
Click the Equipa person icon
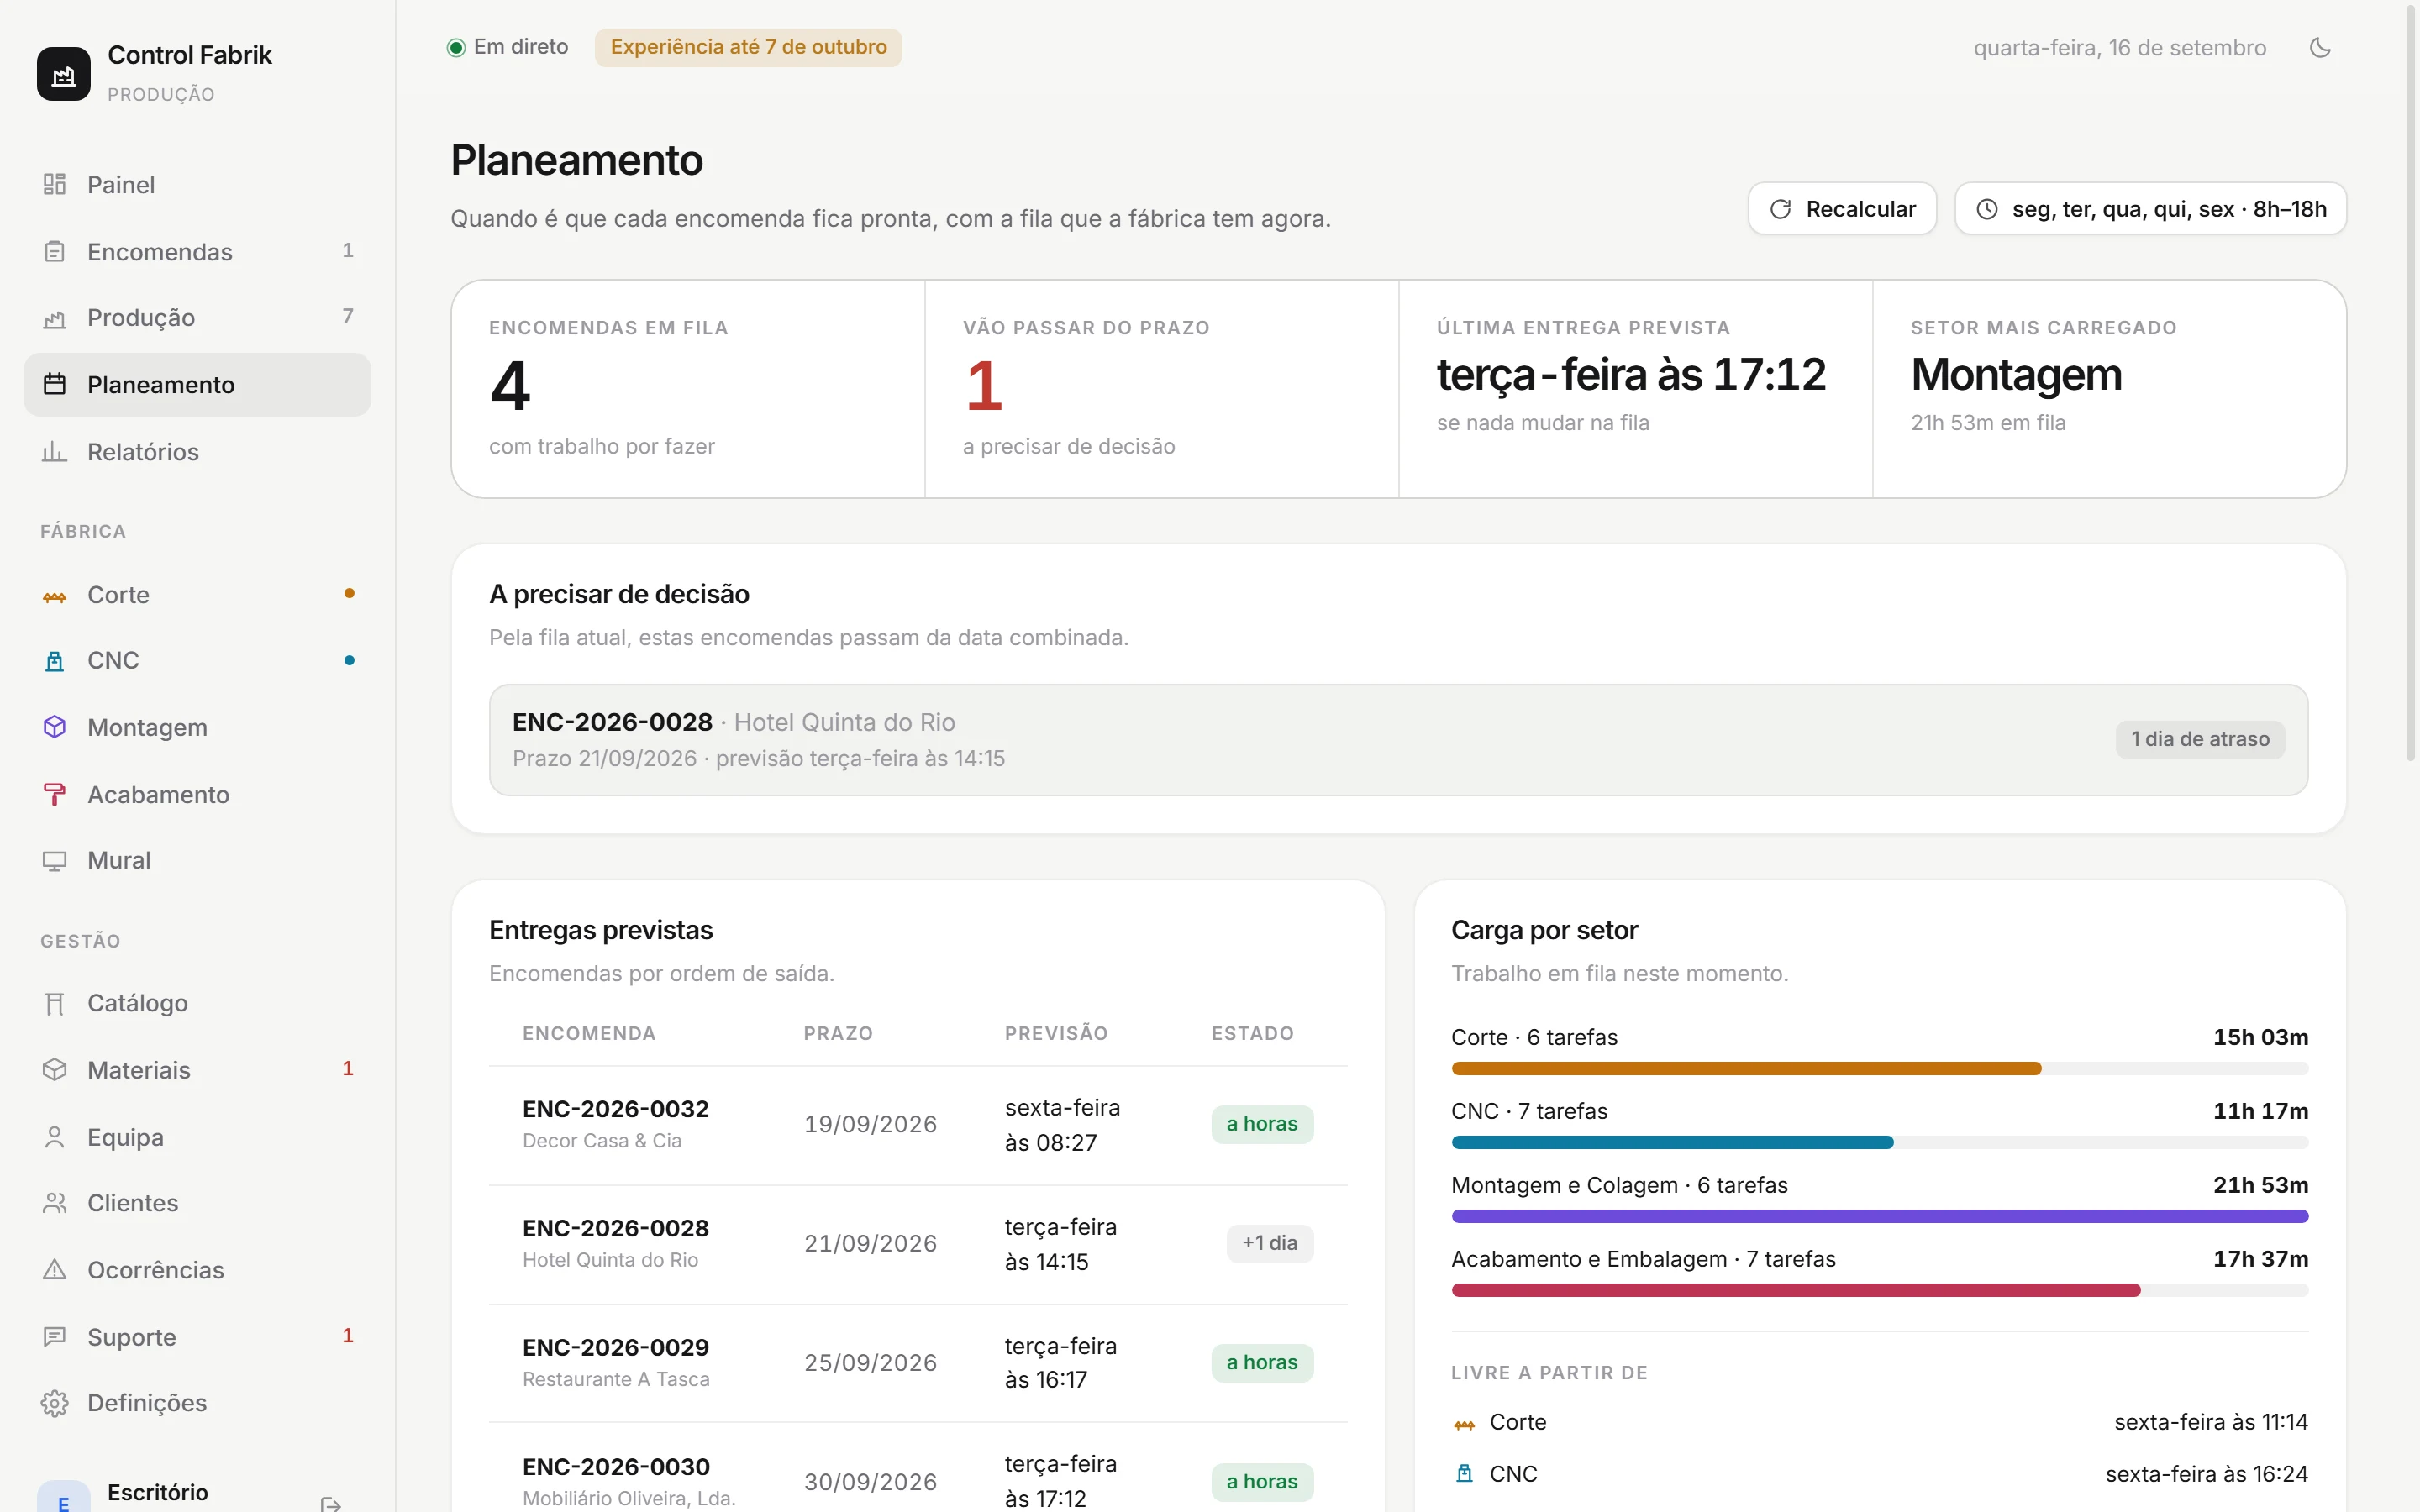[54, 1137]
